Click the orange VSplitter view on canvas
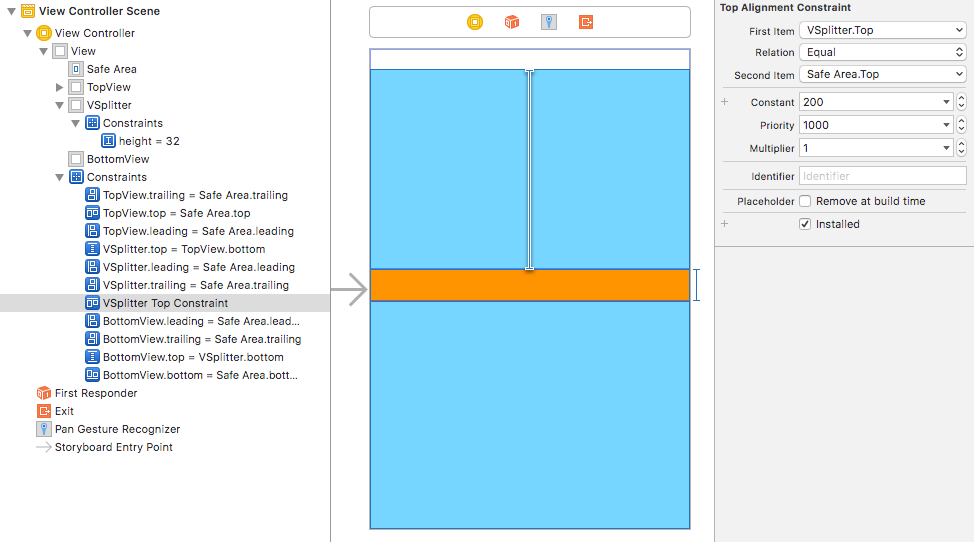The image size is (974, 542). tap(530, 285)
